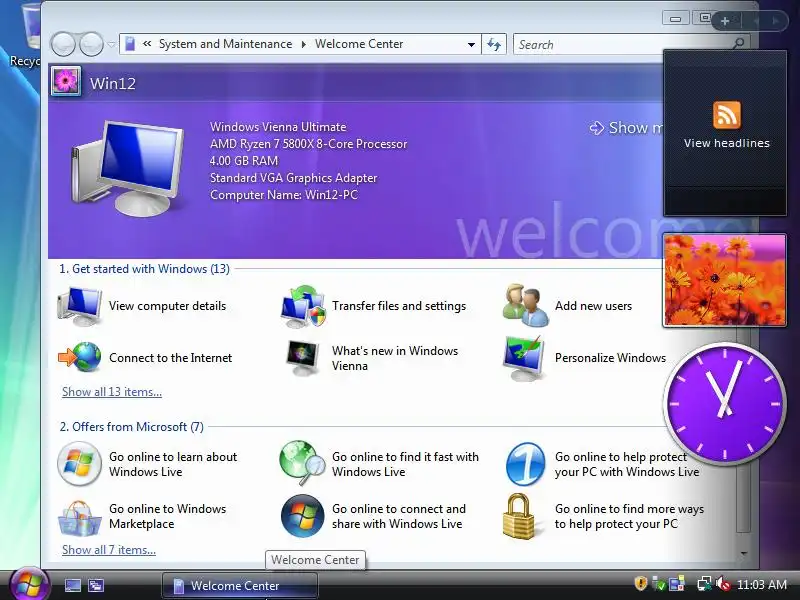Click the padlock protect your PC icon
The height and width of the screenshot is (600, 800).
click(518, 516)
